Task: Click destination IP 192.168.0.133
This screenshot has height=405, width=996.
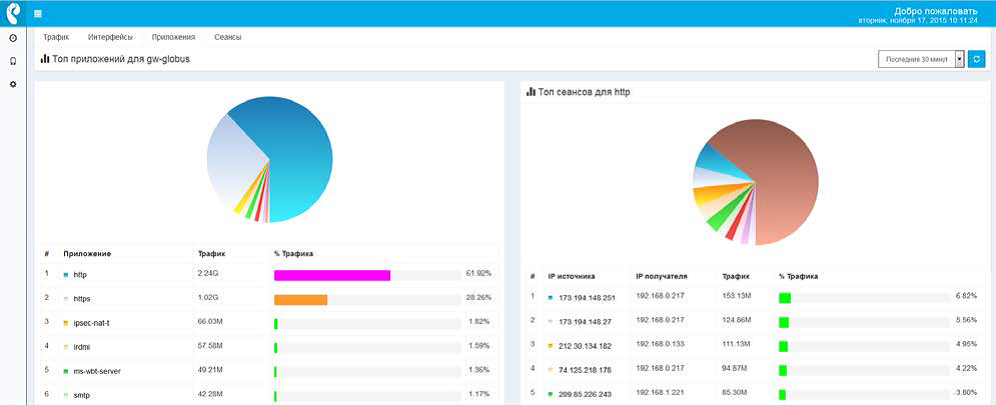Action: tap(660, 344)
